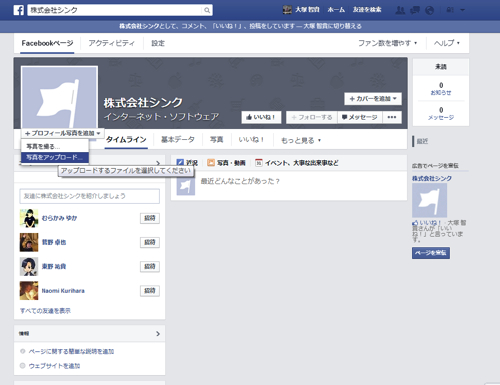Click the 招待 button in the second friend row
500x385 pixels.
150,242
